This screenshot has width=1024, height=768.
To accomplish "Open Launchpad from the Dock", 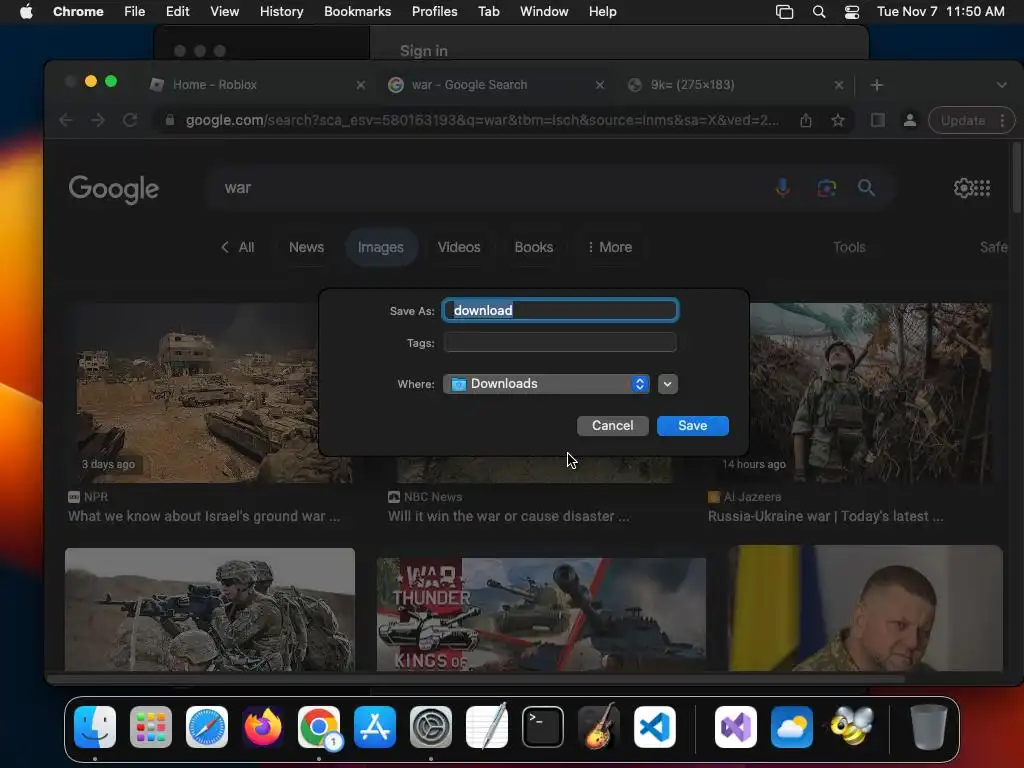I will click(x=151, y=727).
